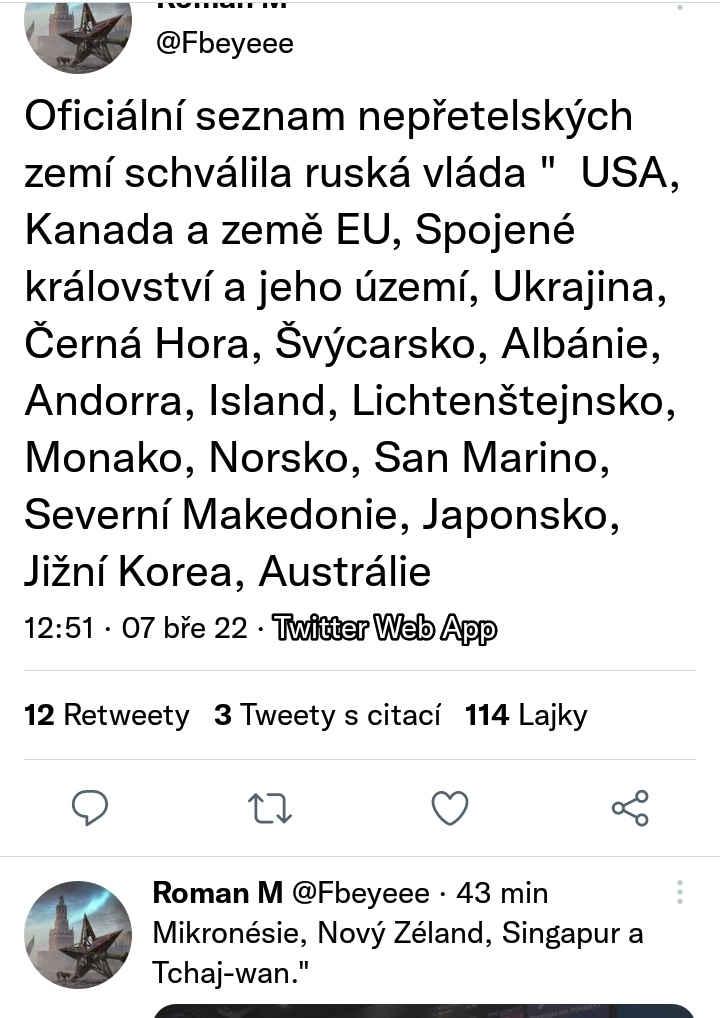The height and width of the screenshot is (1018, 720).
Task: Open Roman M's name in the reply
Action: point(218,892)
